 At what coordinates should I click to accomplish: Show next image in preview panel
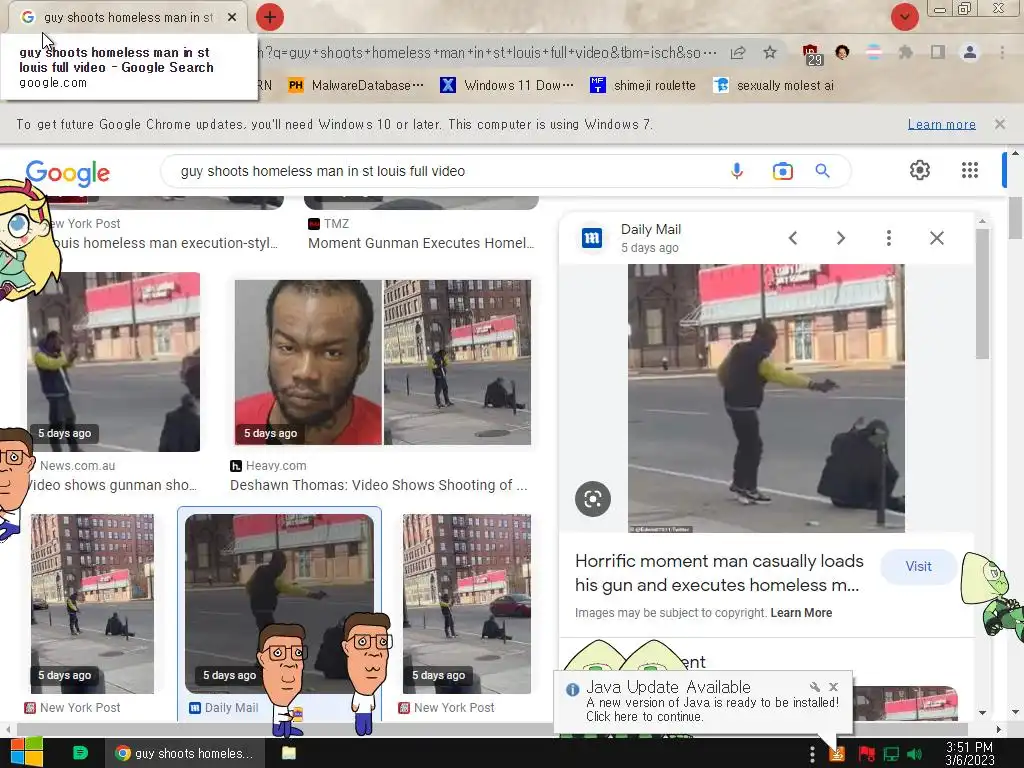[x=840, y=238]
